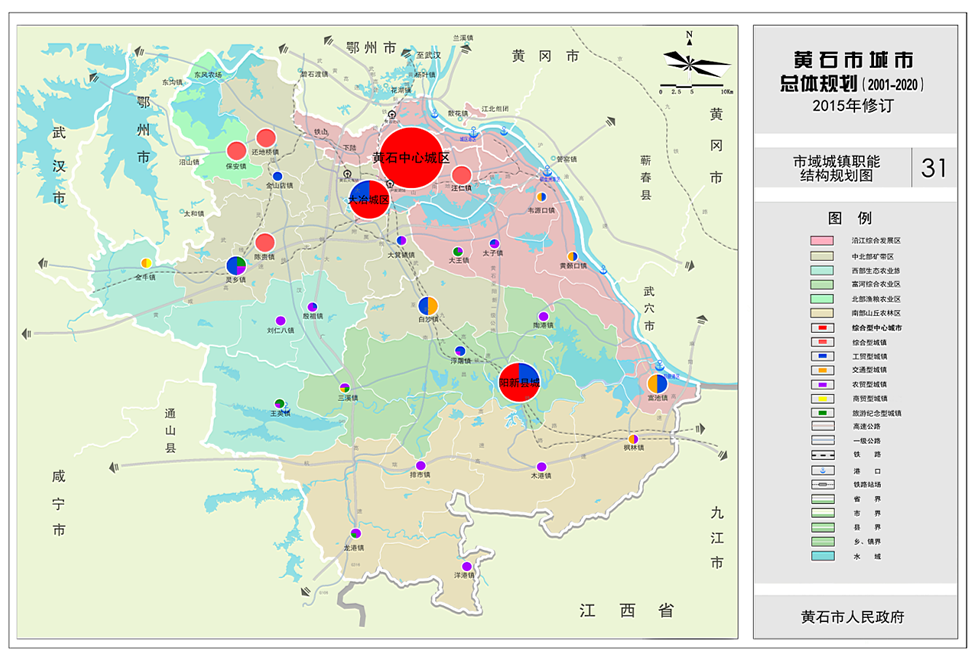Viewport: 979px width, 657px height.
Task: Click the 太子镇 blue-purple marker
Action: 494,244
